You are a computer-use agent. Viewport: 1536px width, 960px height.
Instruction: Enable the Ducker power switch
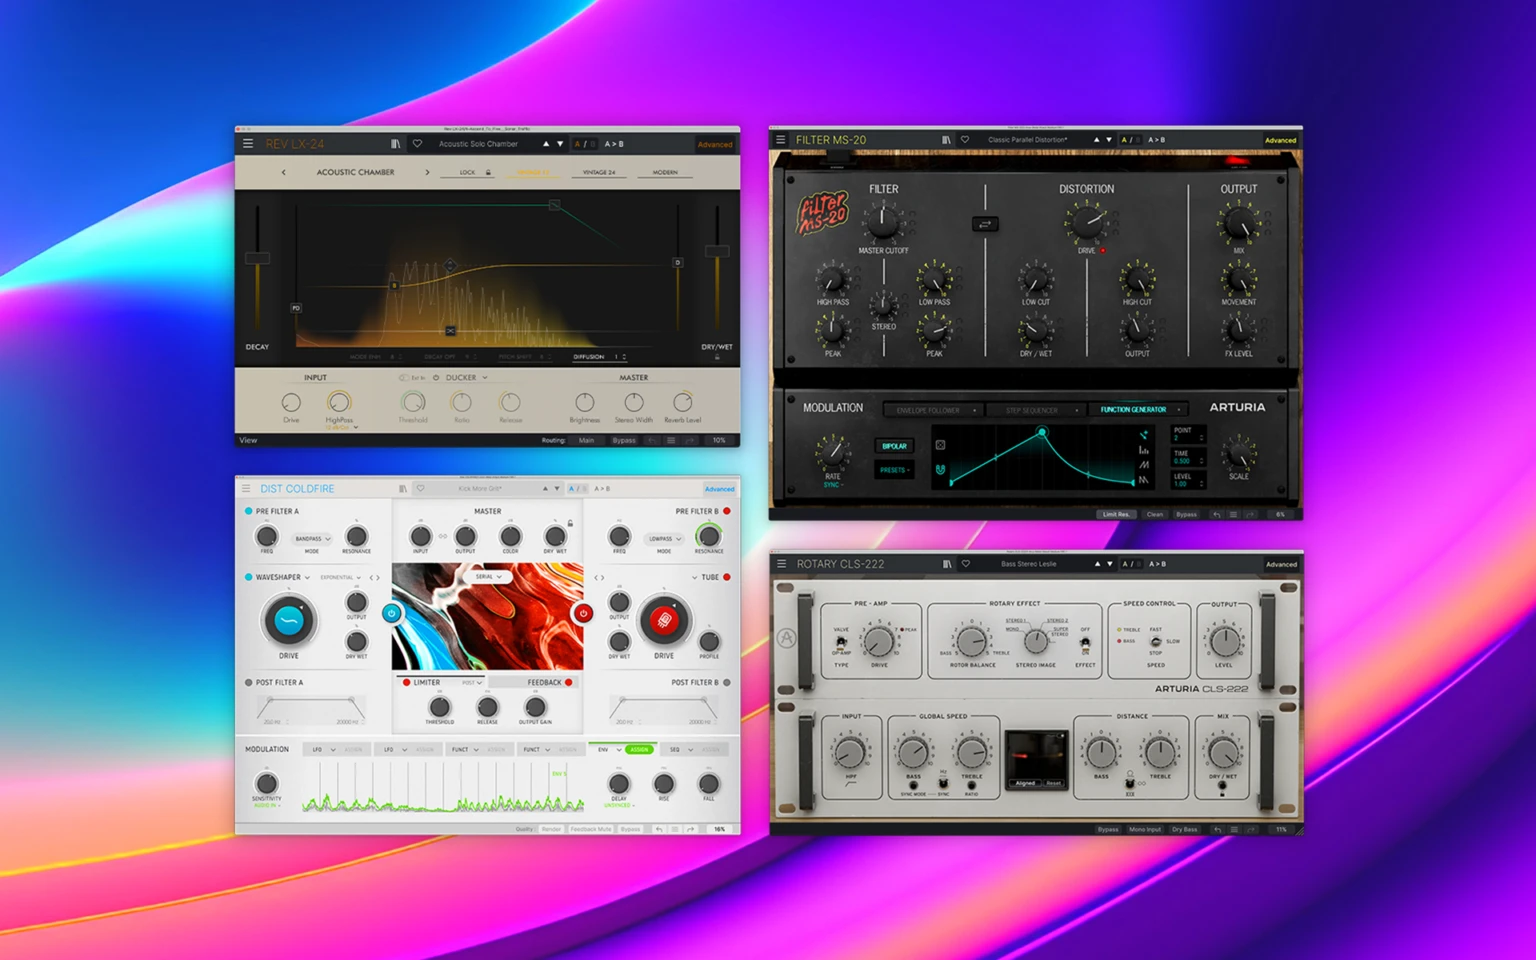coord(435,378)
